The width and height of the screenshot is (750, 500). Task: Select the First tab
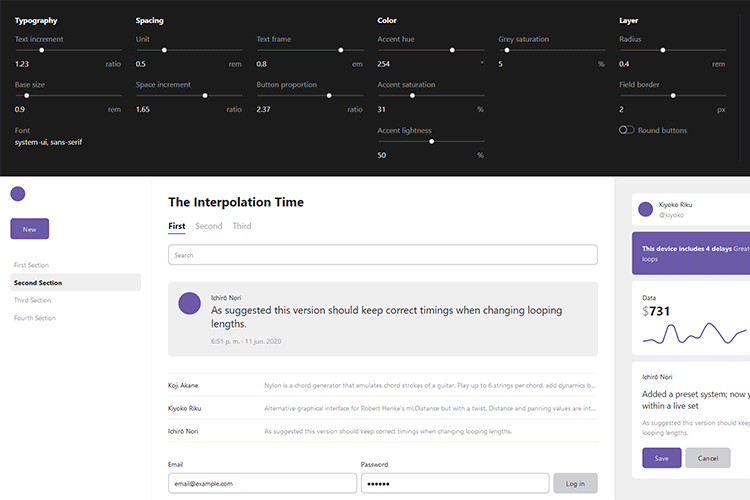[177, 226]
